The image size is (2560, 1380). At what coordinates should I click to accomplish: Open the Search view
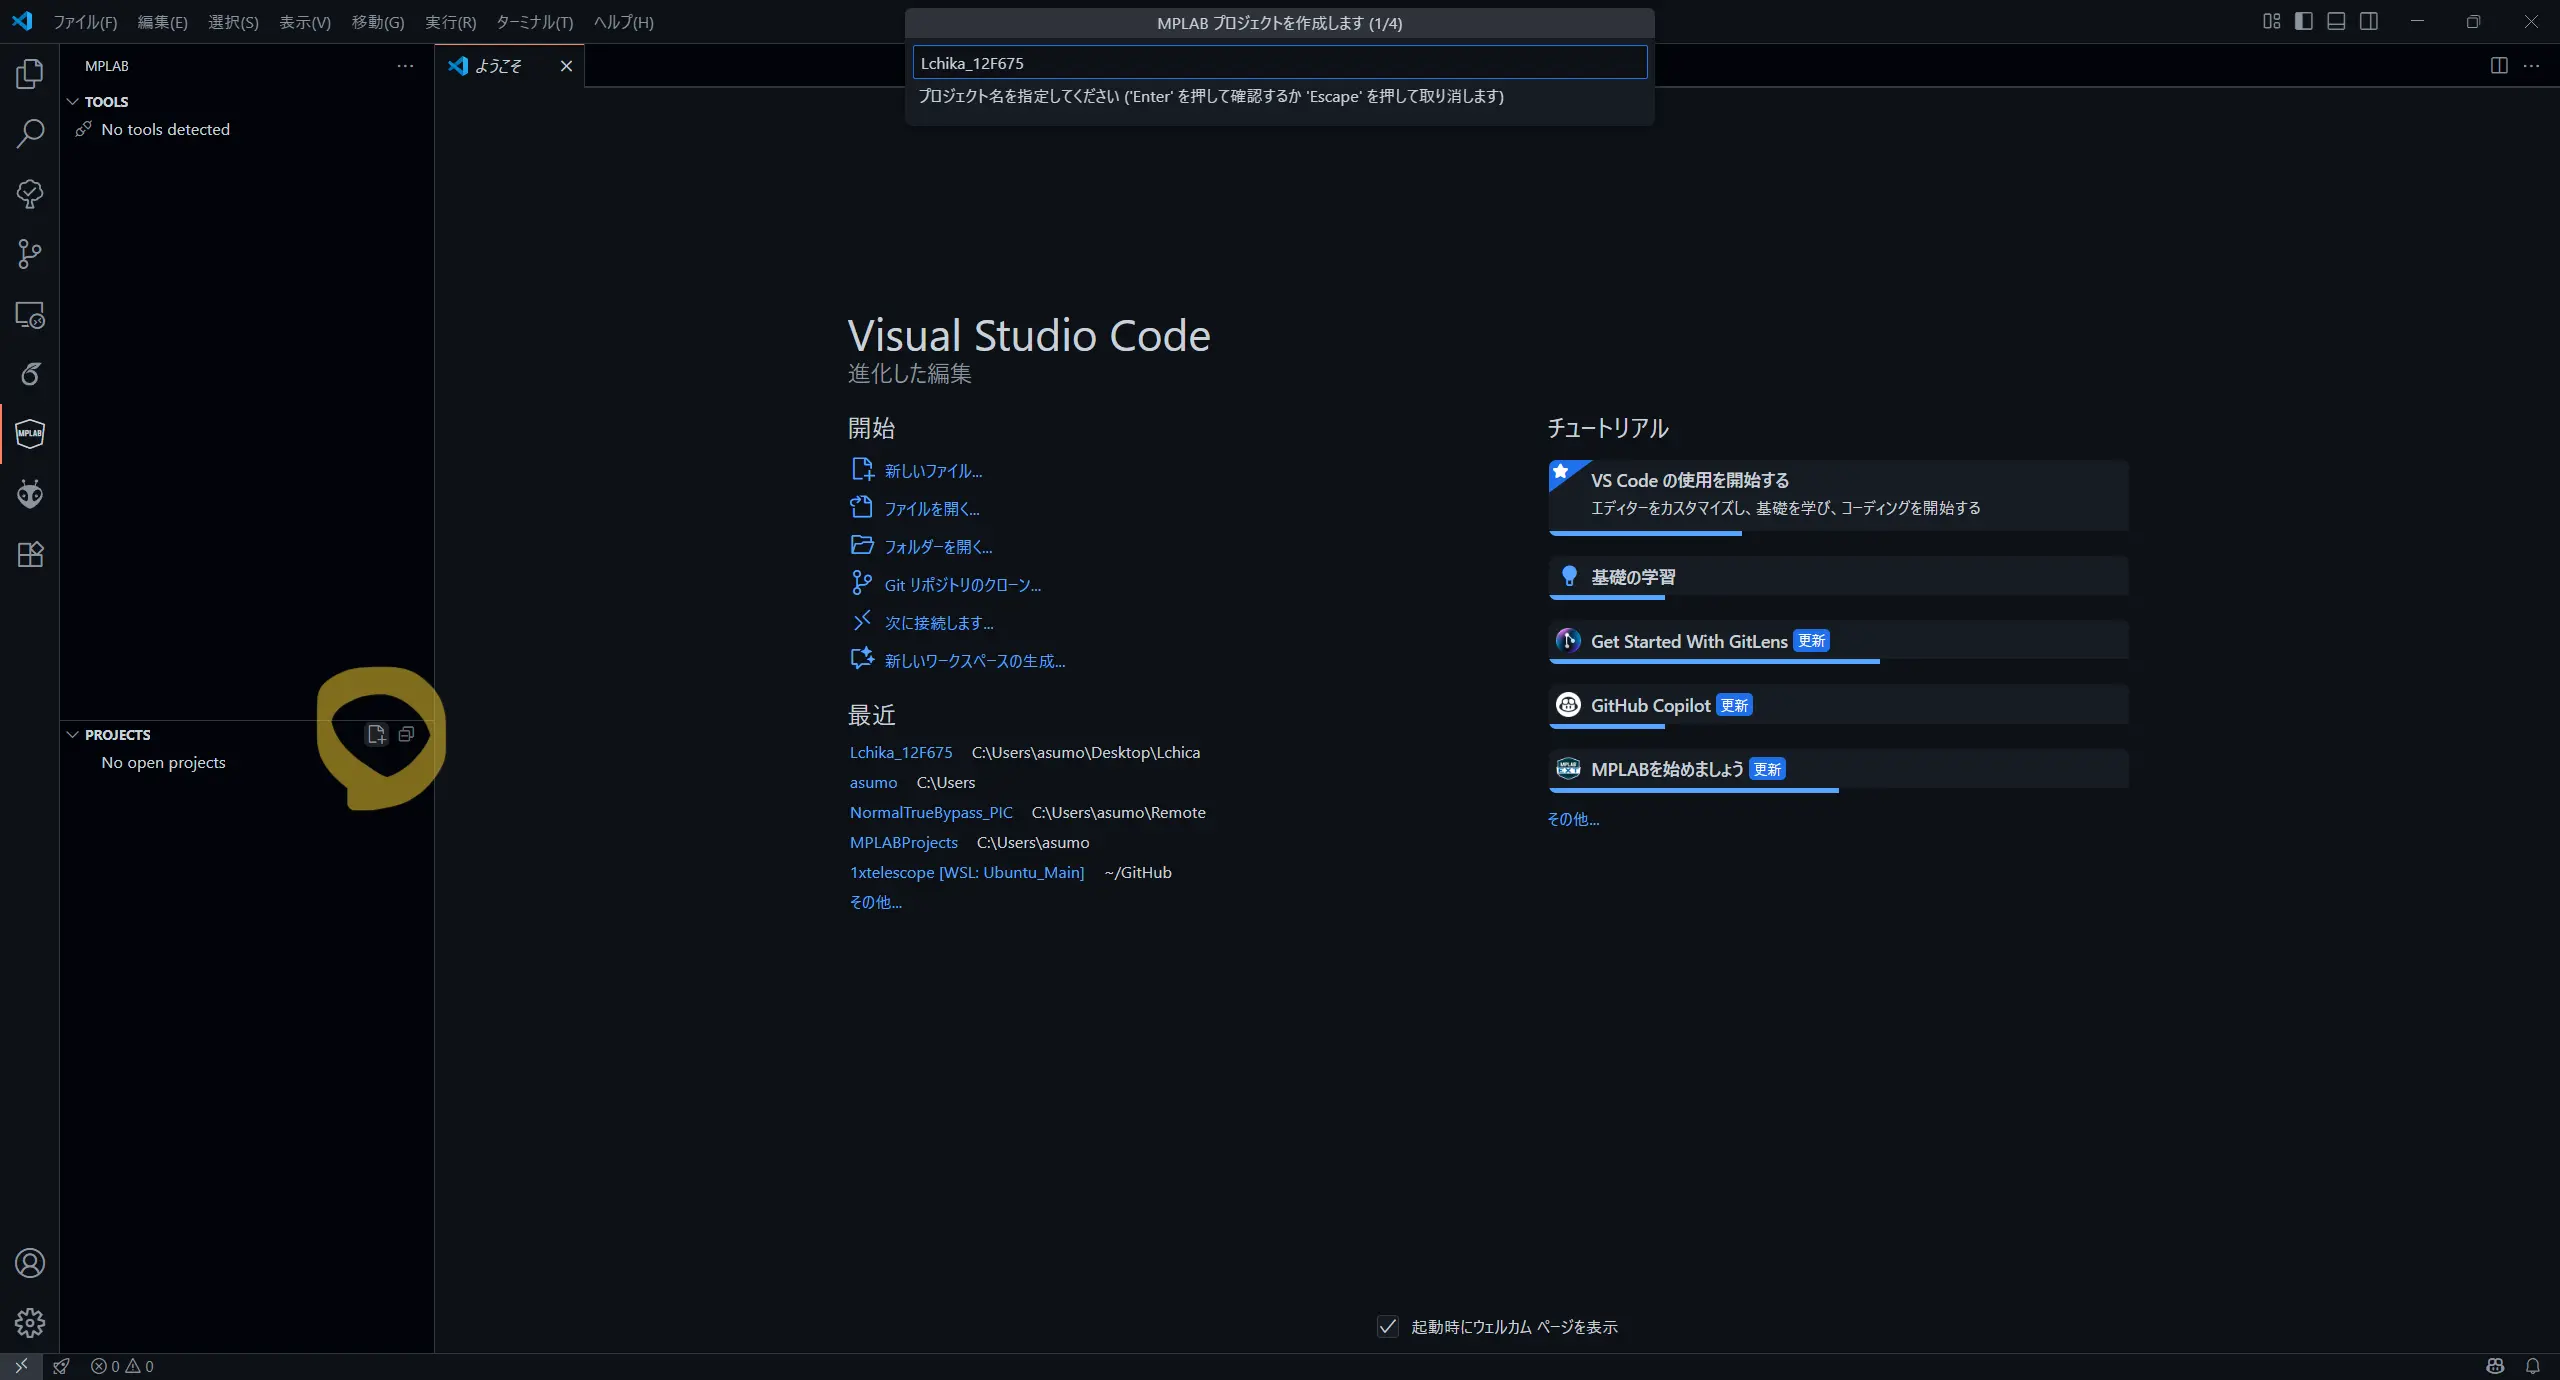point(30,133)
